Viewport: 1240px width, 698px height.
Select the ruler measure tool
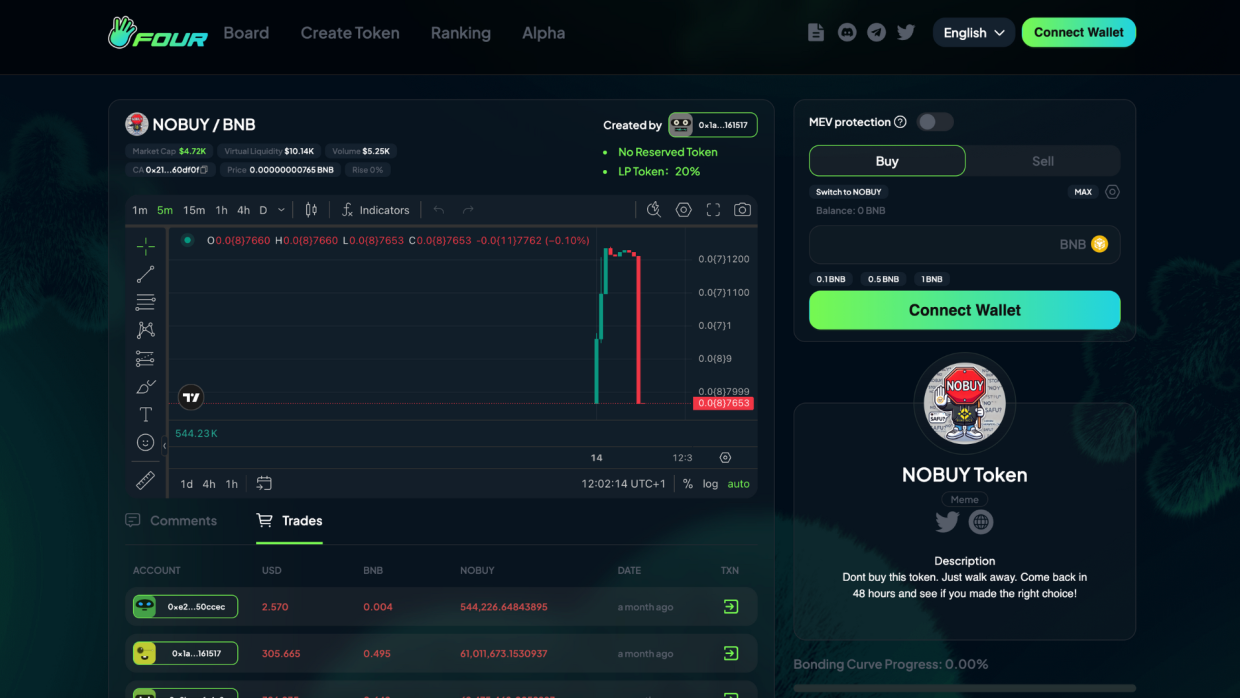tap(146, 481)
